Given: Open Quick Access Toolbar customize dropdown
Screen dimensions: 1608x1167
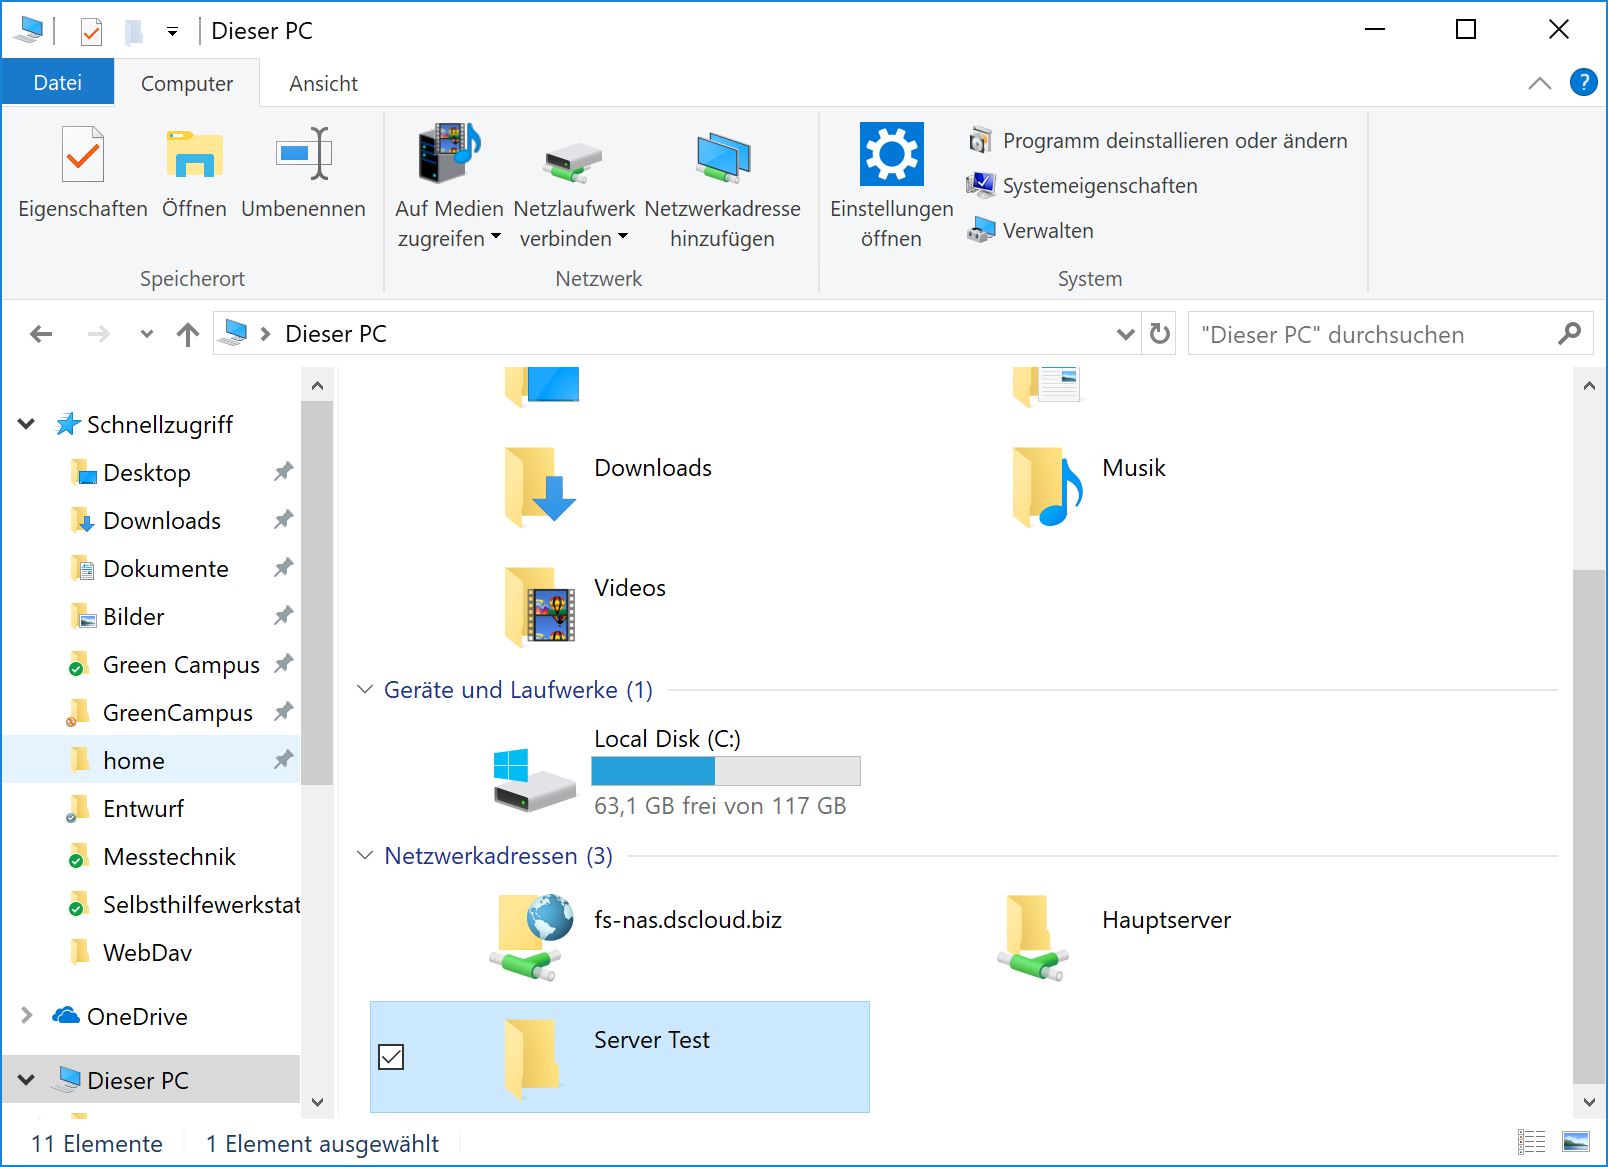Looking at the screenshot, I should coord(172,32).
